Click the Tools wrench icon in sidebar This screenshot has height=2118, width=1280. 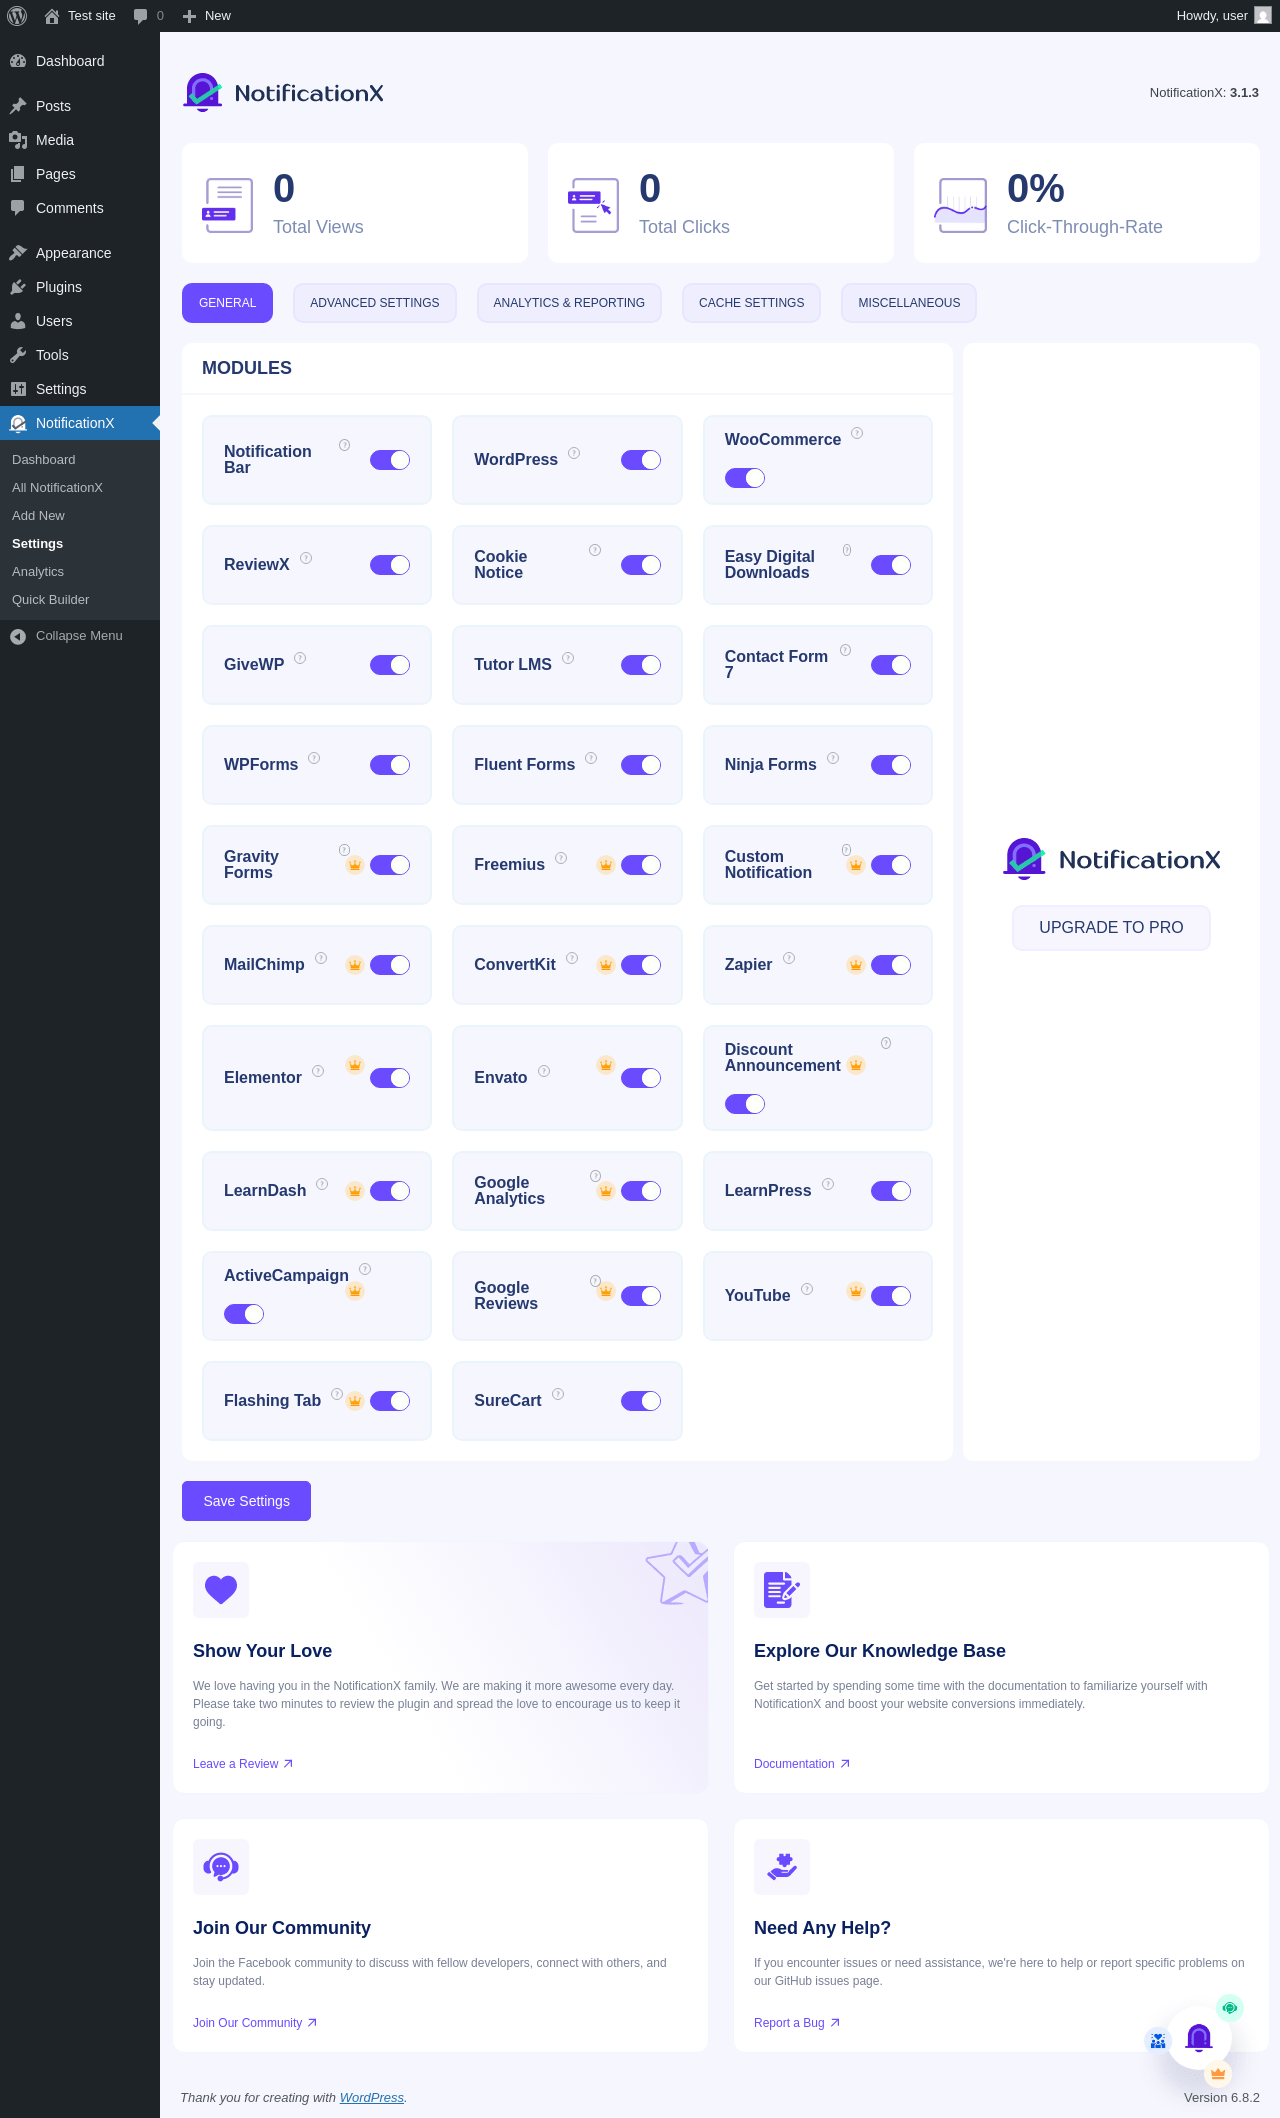tap(18, 355)
